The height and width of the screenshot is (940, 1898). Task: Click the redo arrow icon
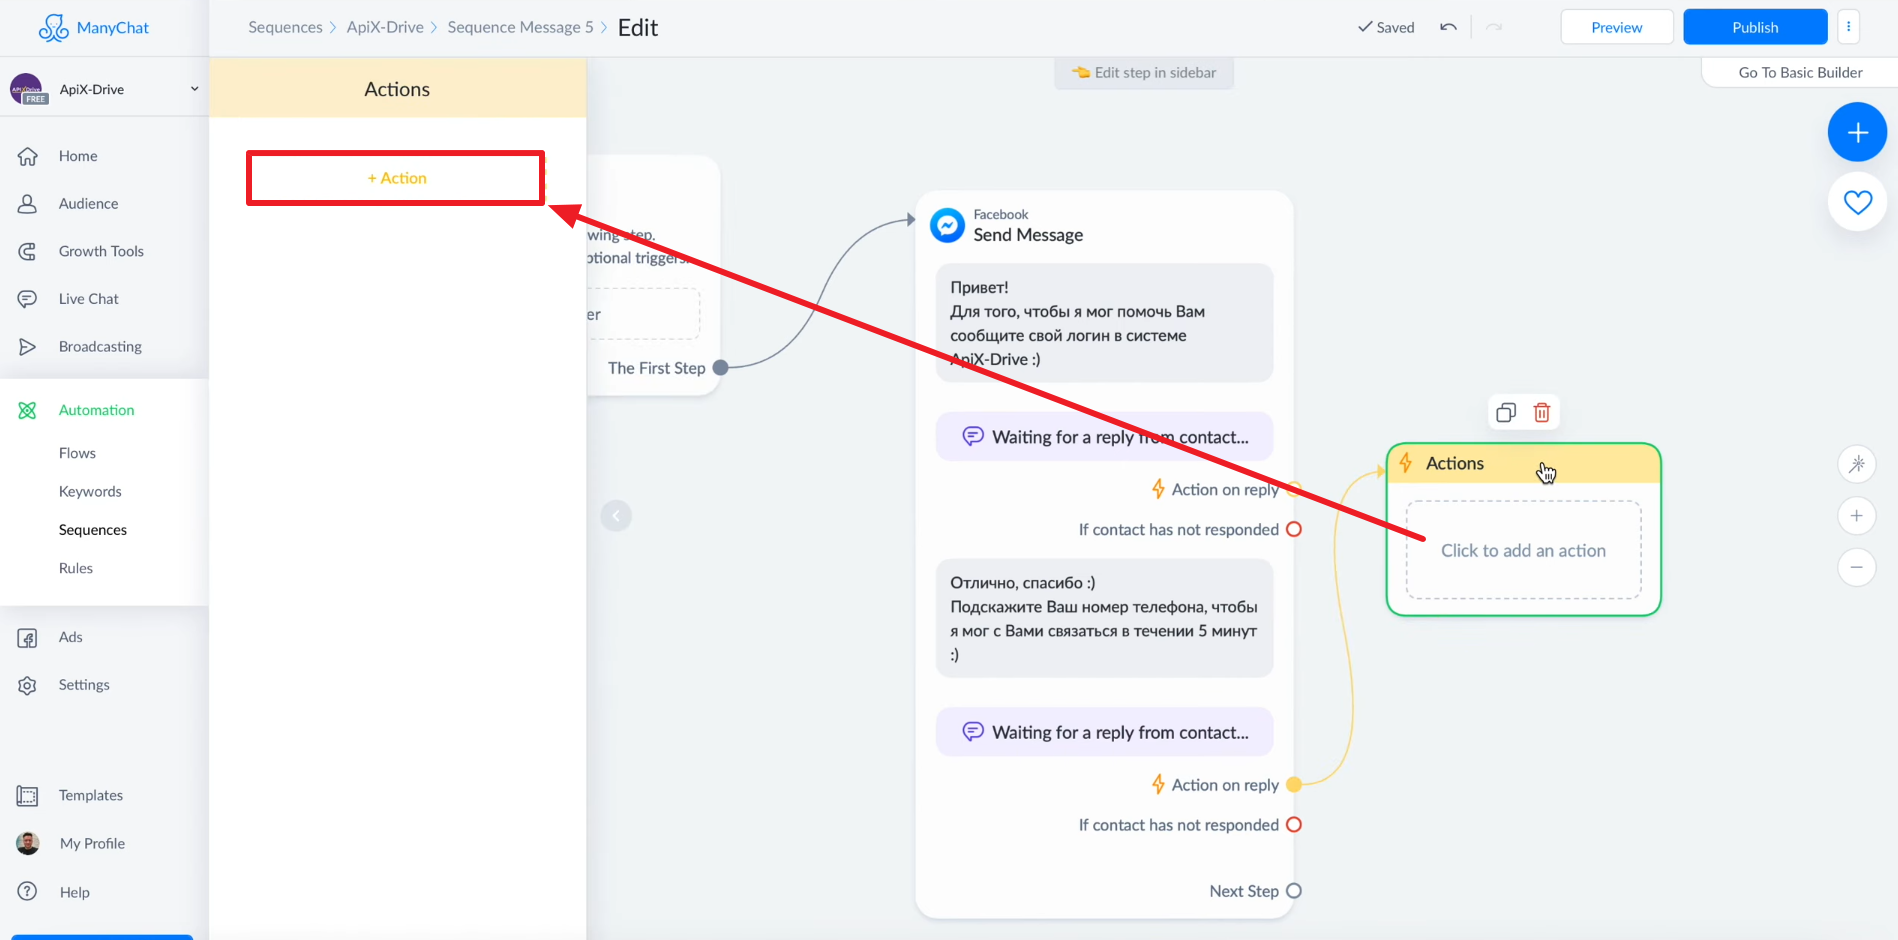click(x=1494, y=27)
